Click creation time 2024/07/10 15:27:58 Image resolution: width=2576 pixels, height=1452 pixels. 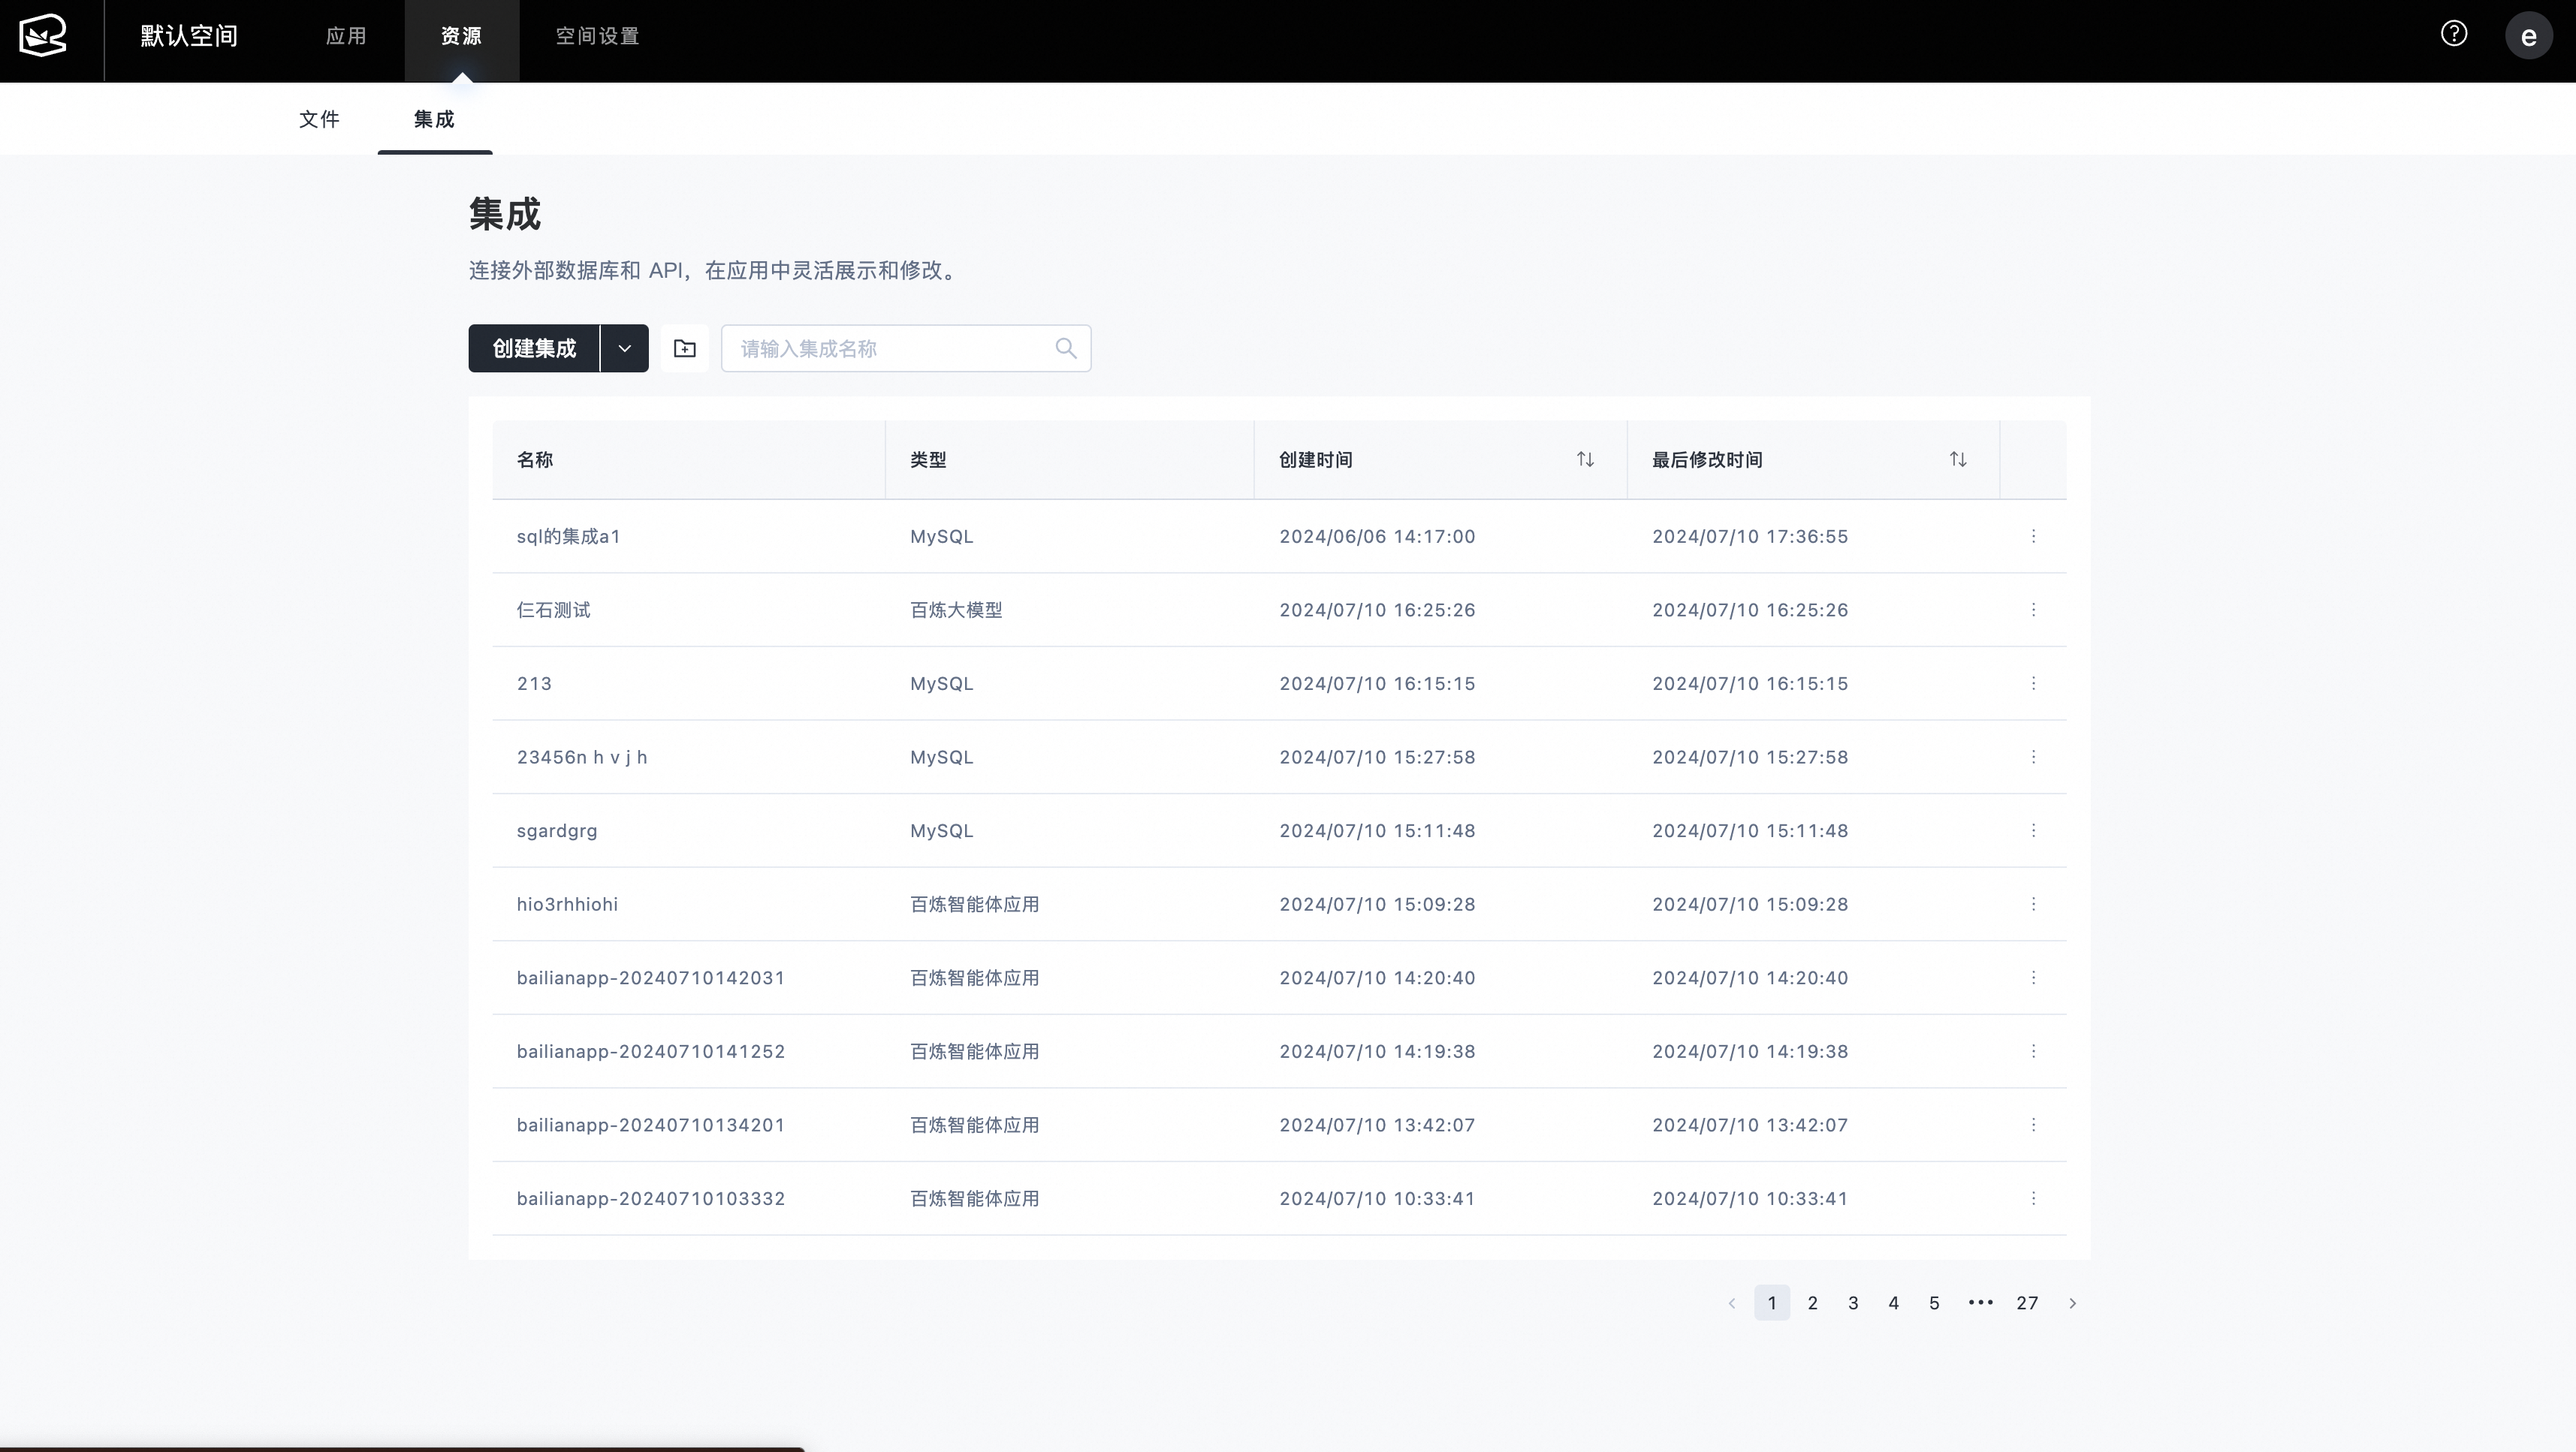point(1377,757)
